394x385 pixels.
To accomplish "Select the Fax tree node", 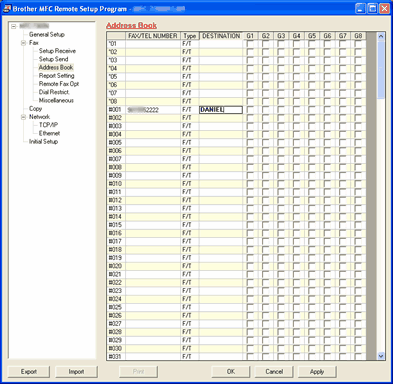I will point(34,43).
